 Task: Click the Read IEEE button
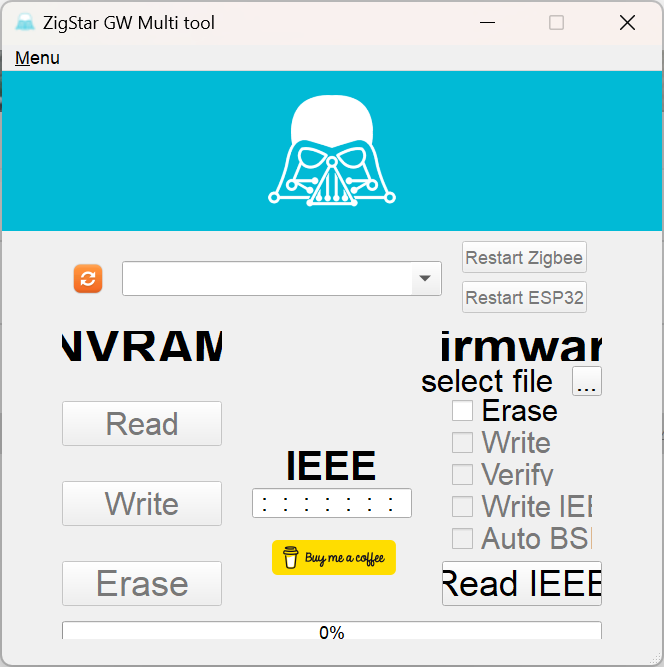[522, 583]
